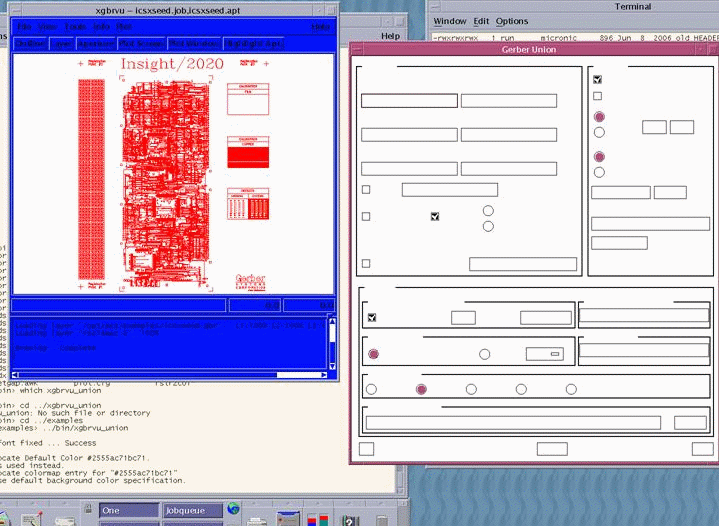Image resolution: width=719 pixels, height=526 pixels.
Task: Open the Help menu in xgbrvu window
Action: 321,27
